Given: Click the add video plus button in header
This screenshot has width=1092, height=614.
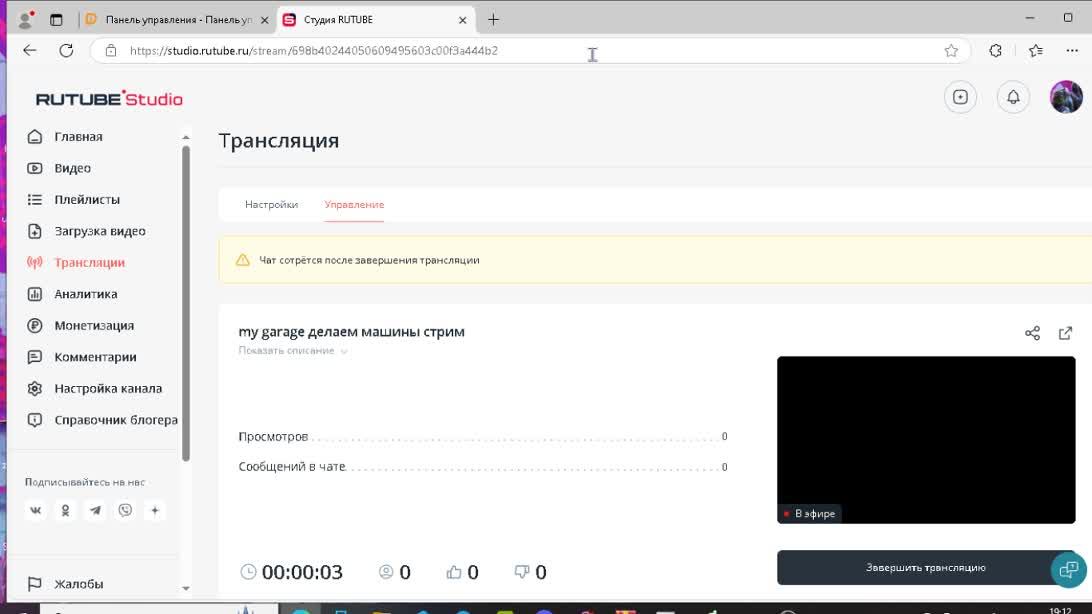Looking at the screenshot, I should (960, 97).
